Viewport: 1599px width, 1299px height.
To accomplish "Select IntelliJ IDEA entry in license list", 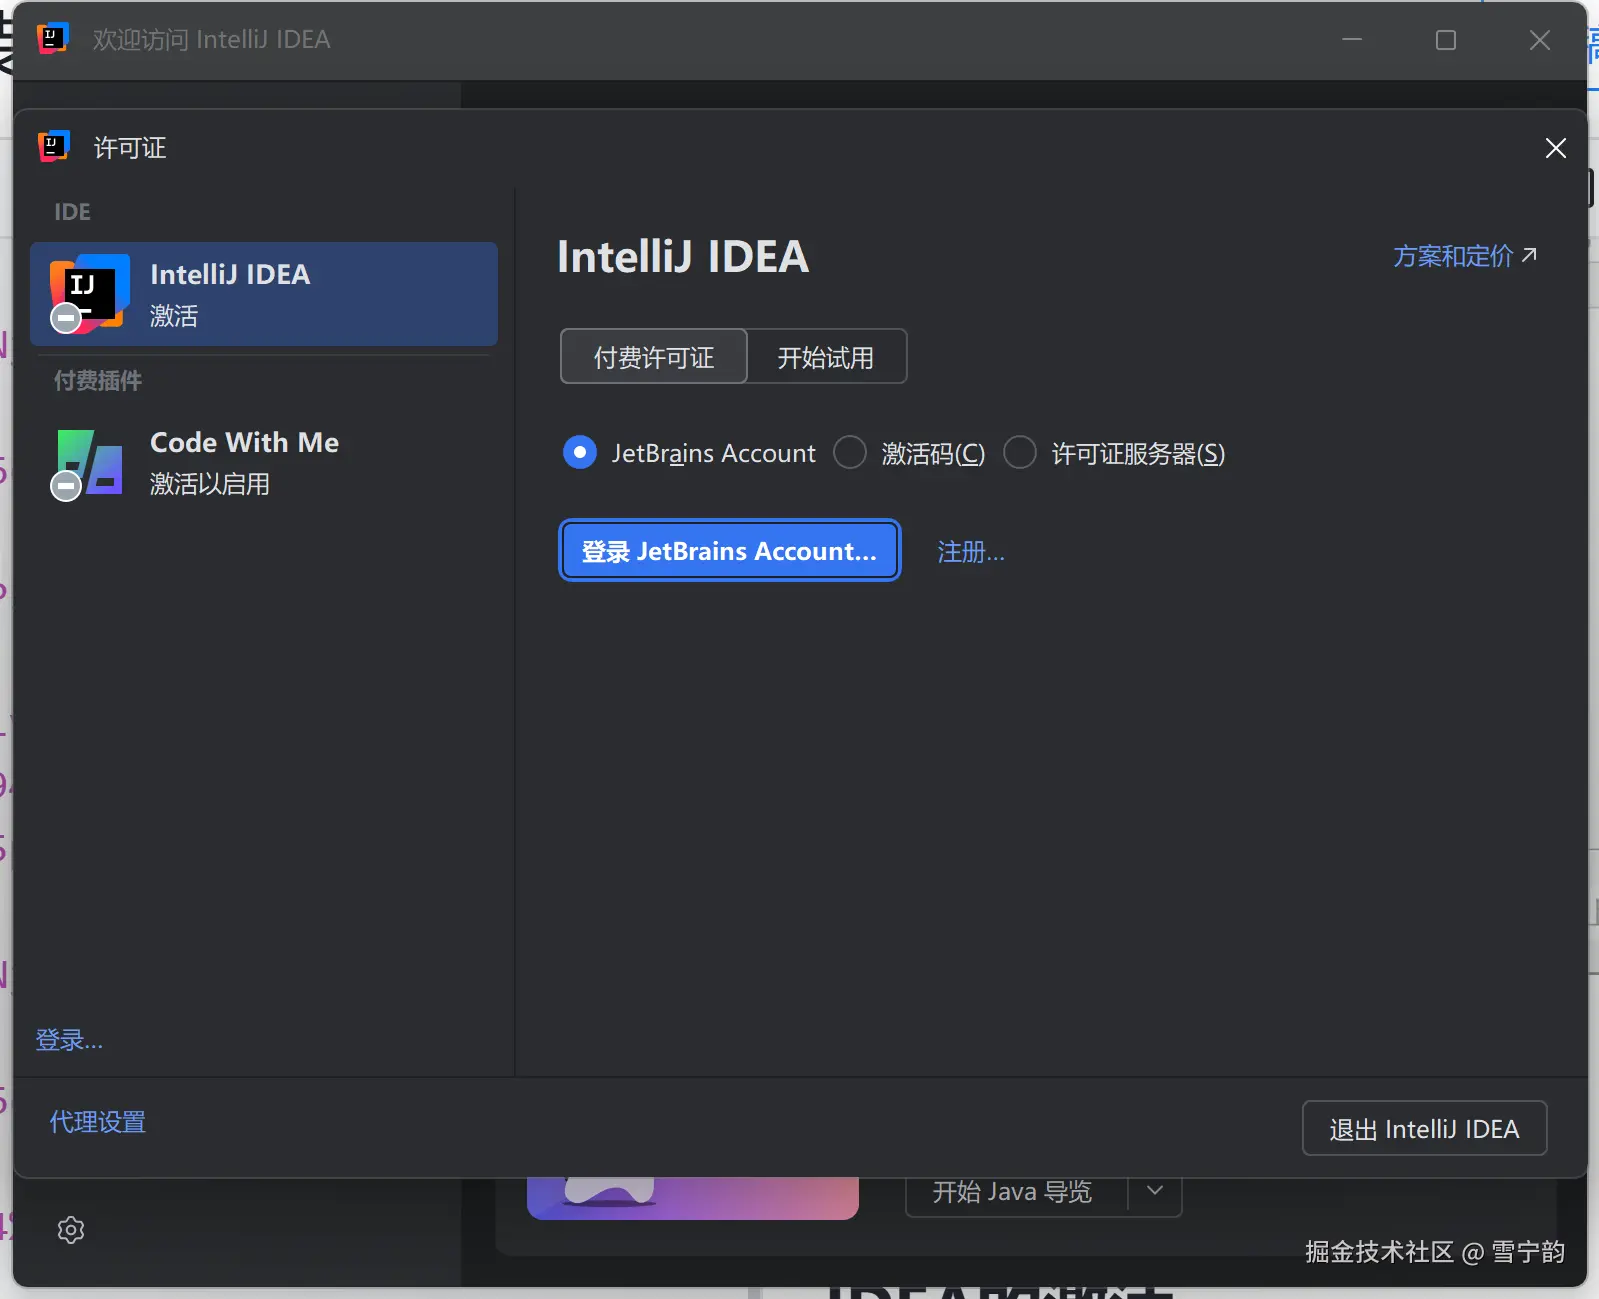I will [x=264, y=294].
